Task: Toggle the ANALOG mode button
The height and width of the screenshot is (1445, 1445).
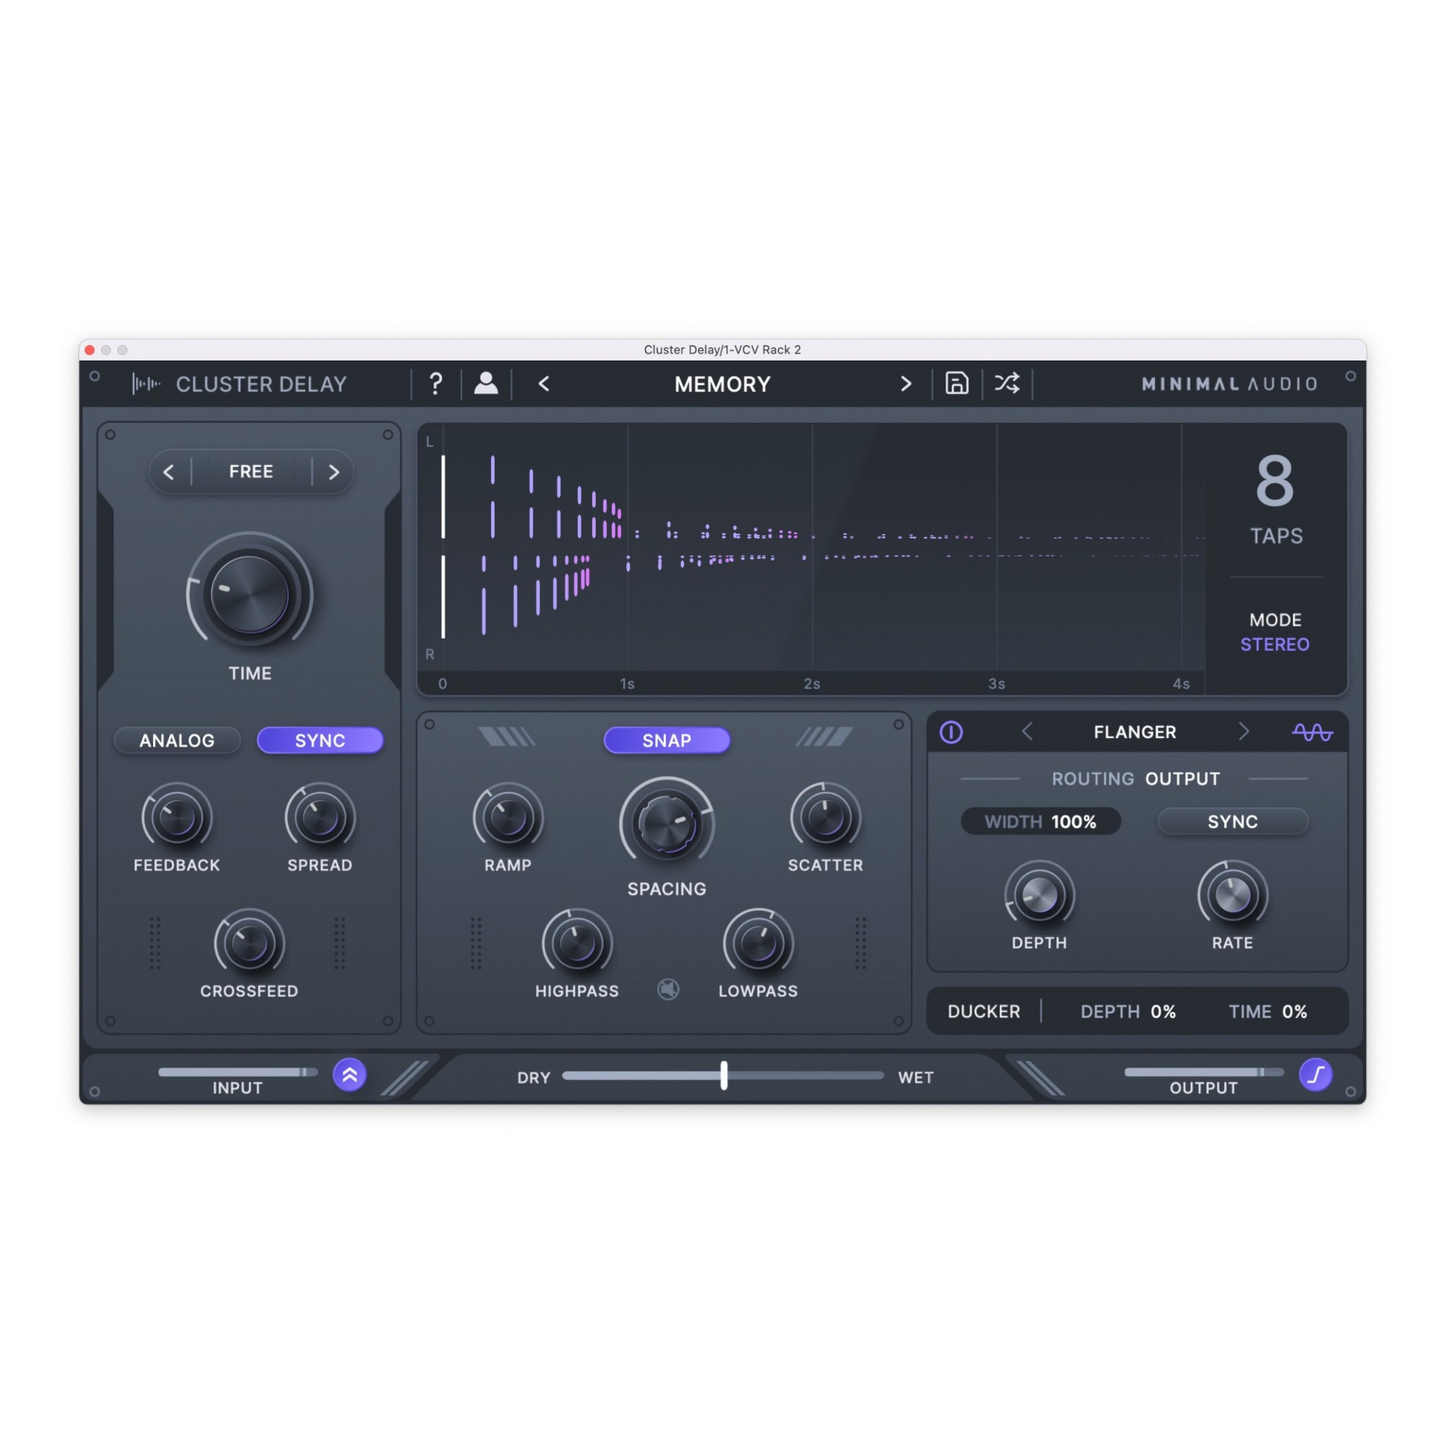Action: [x=177, y=740]
